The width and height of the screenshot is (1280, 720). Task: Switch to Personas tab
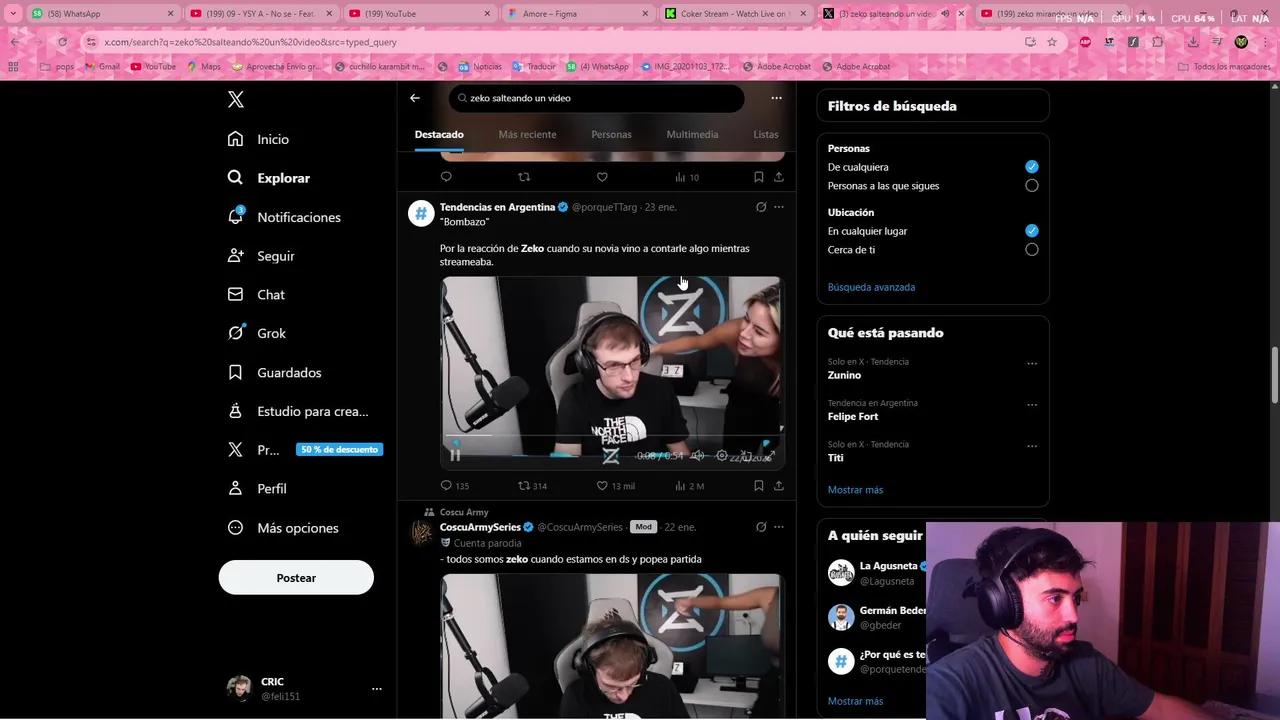click(x=611, y=134)
